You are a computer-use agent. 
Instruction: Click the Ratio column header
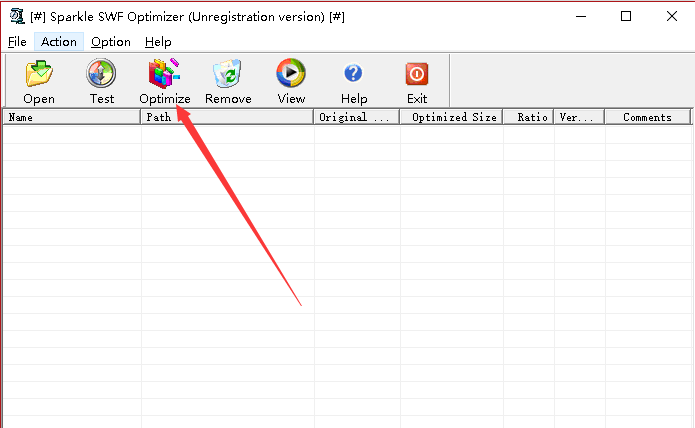pyautogui.click(x=528, y=117)
